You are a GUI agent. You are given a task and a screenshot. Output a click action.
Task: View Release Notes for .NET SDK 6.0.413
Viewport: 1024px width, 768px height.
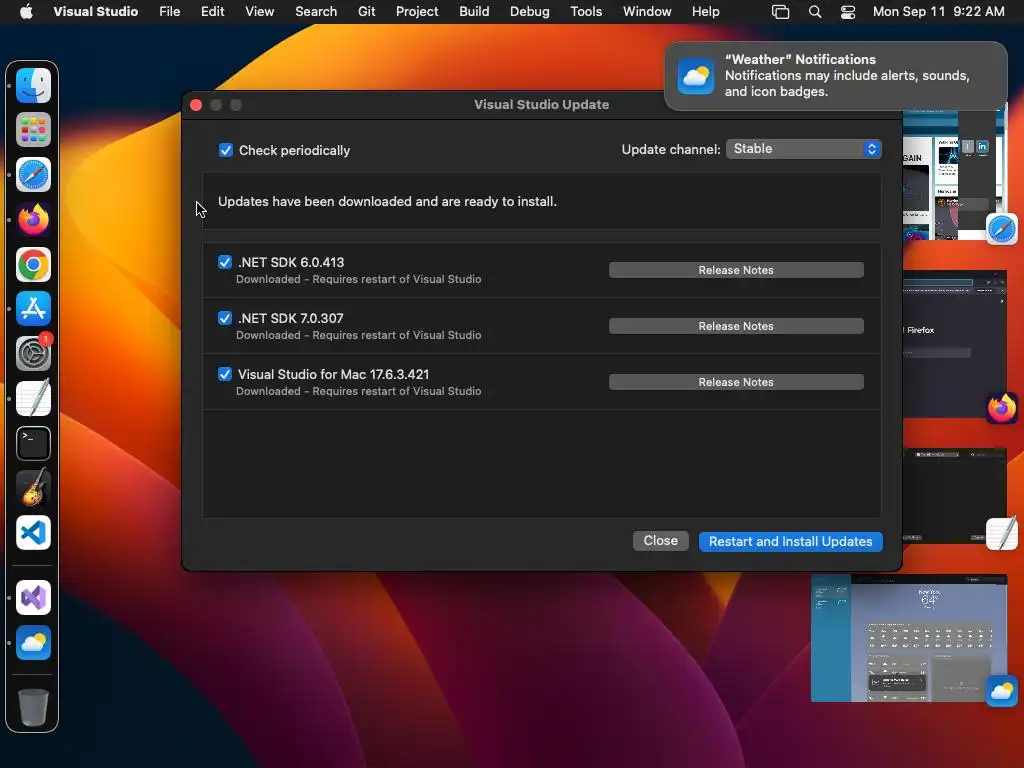[x=736, y=270]
